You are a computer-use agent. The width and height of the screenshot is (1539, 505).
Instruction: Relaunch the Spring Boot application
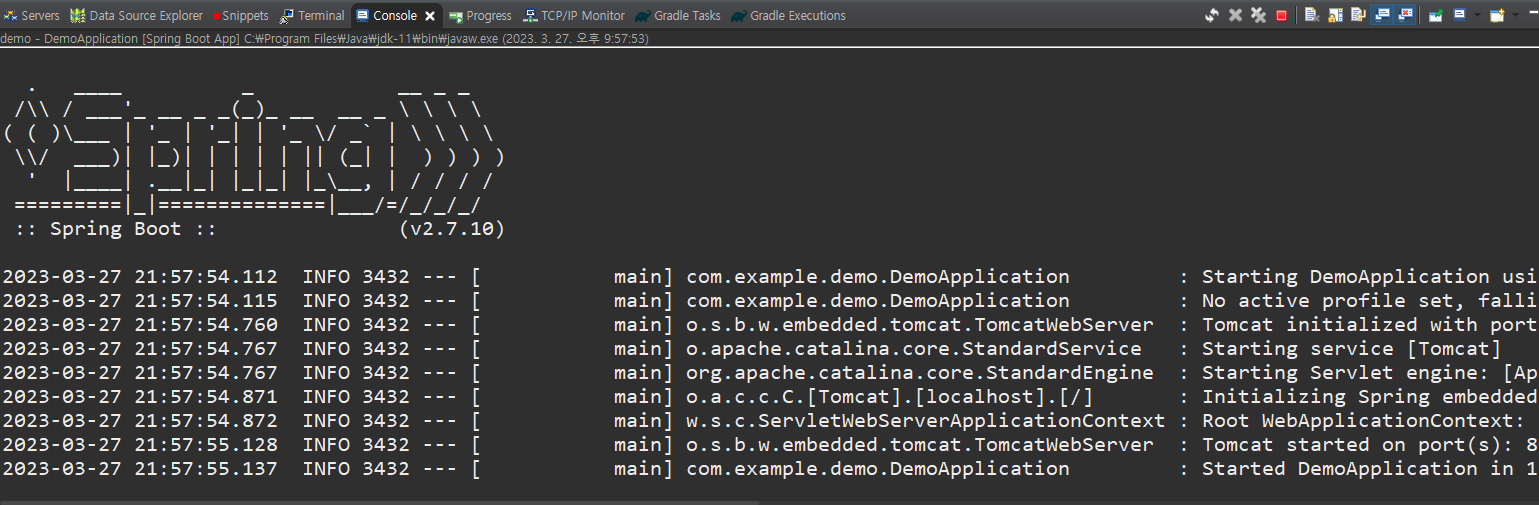(1212, 15)
